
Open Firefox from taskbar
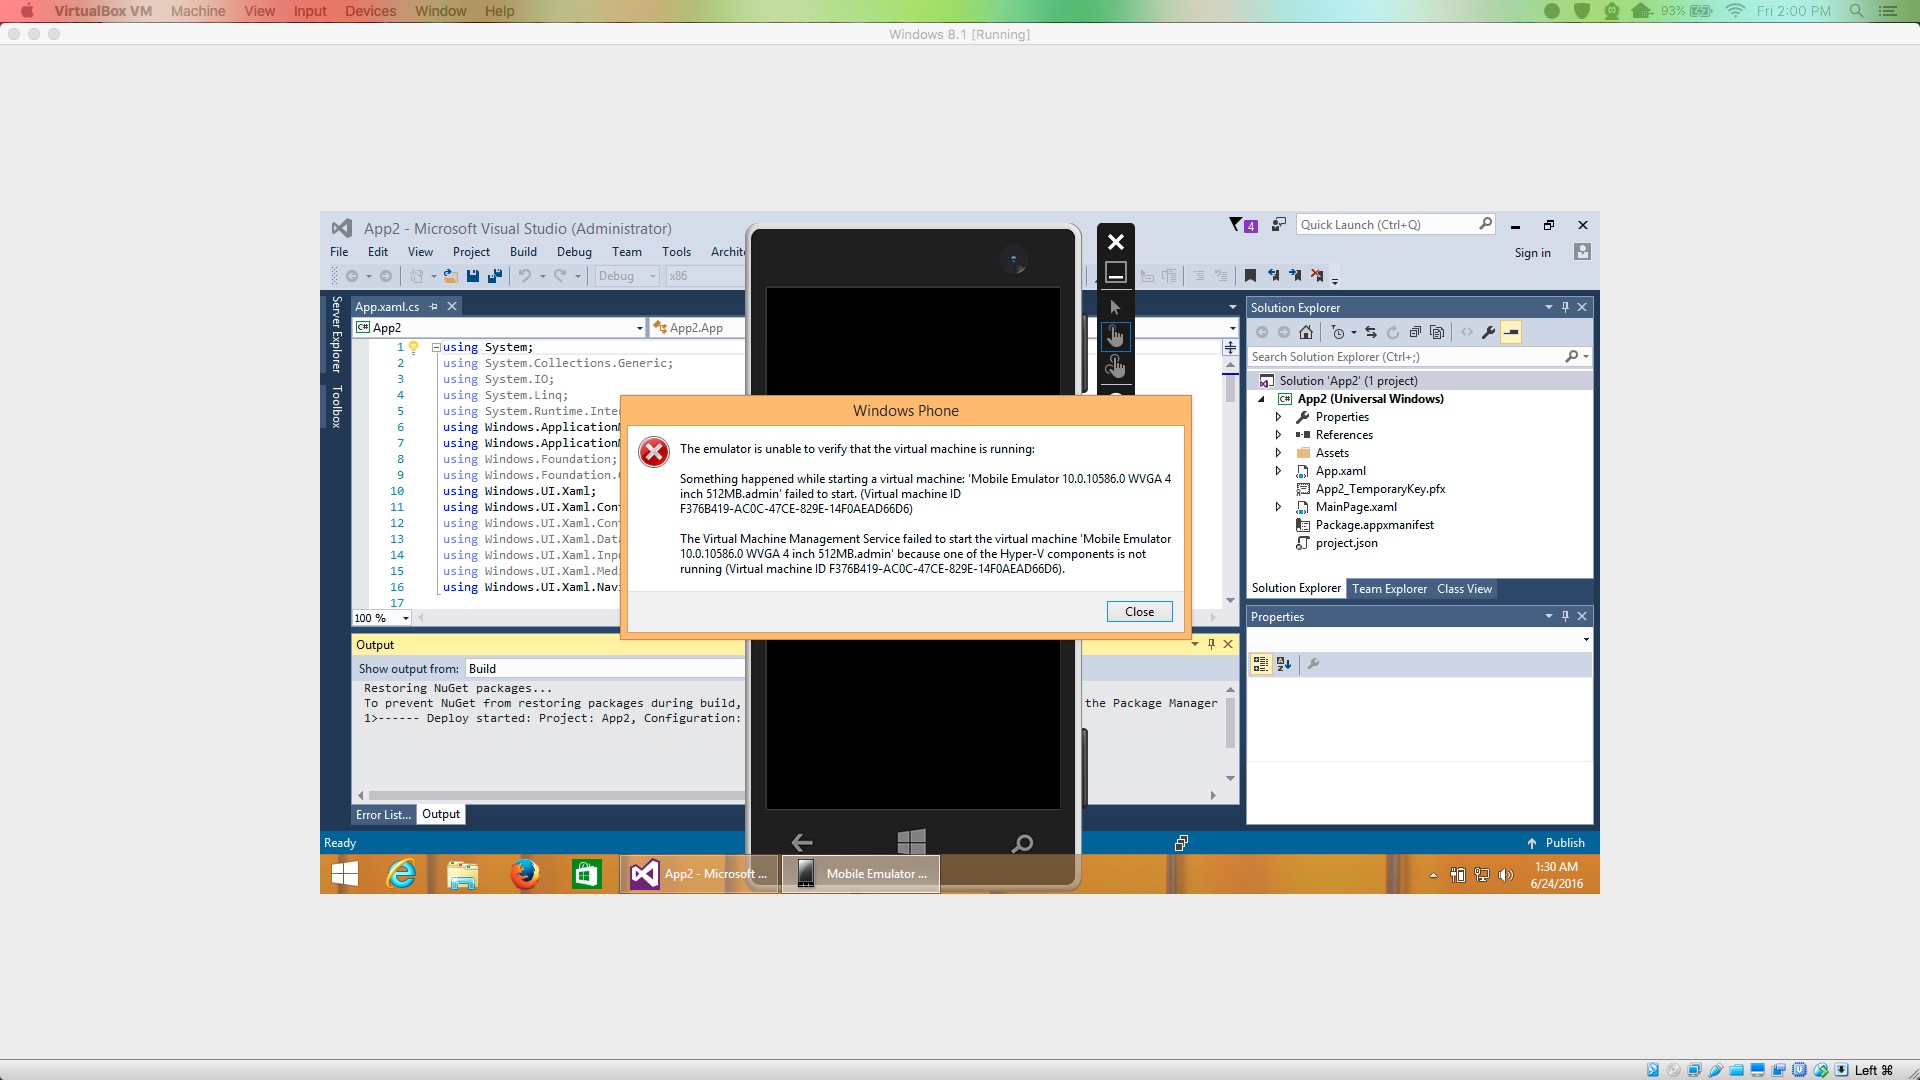coord(524,874)
